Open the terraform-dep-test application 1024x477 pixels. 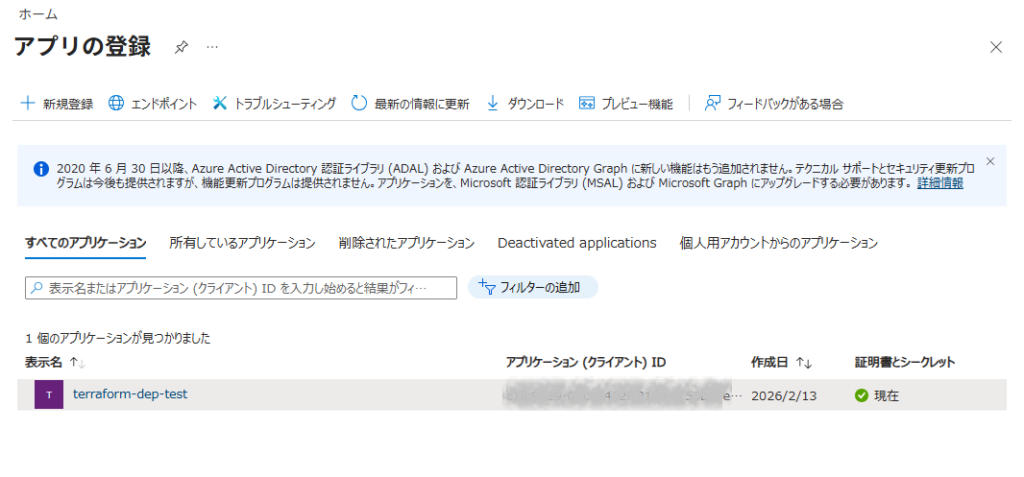pos(130,394)
